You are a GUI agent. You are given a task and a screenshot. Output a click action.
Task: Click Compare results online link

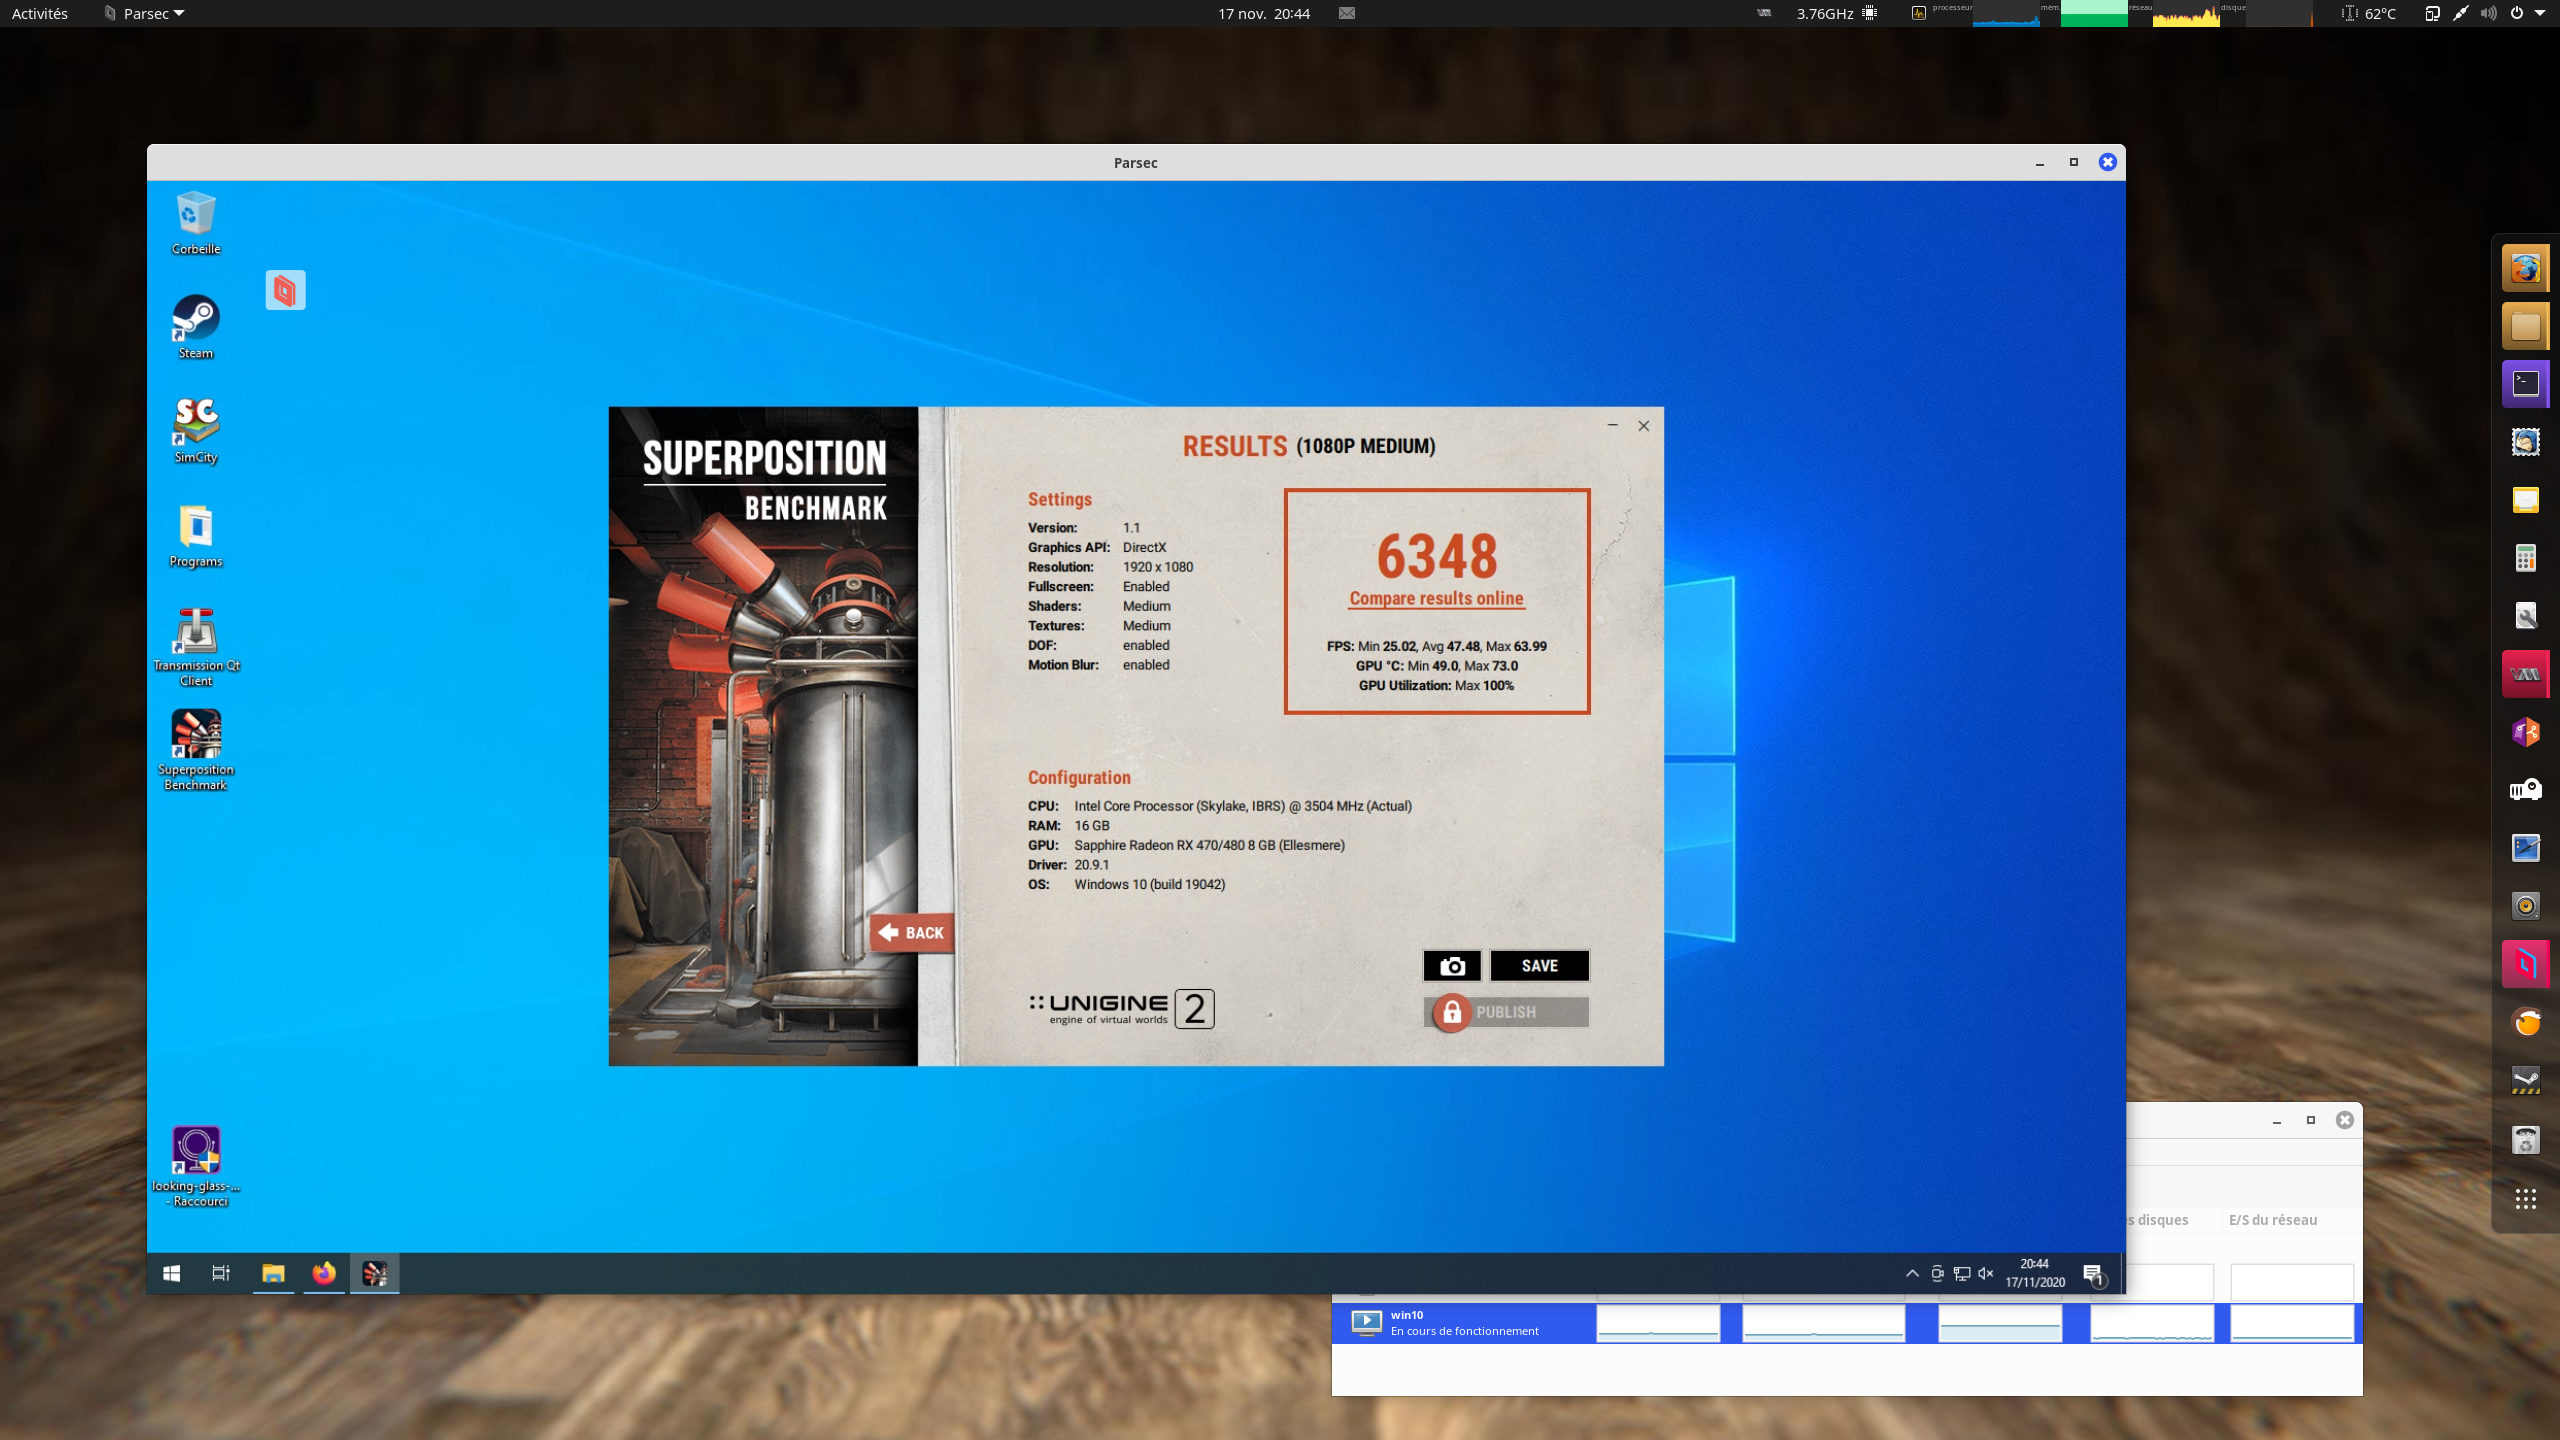[1436, 598]
